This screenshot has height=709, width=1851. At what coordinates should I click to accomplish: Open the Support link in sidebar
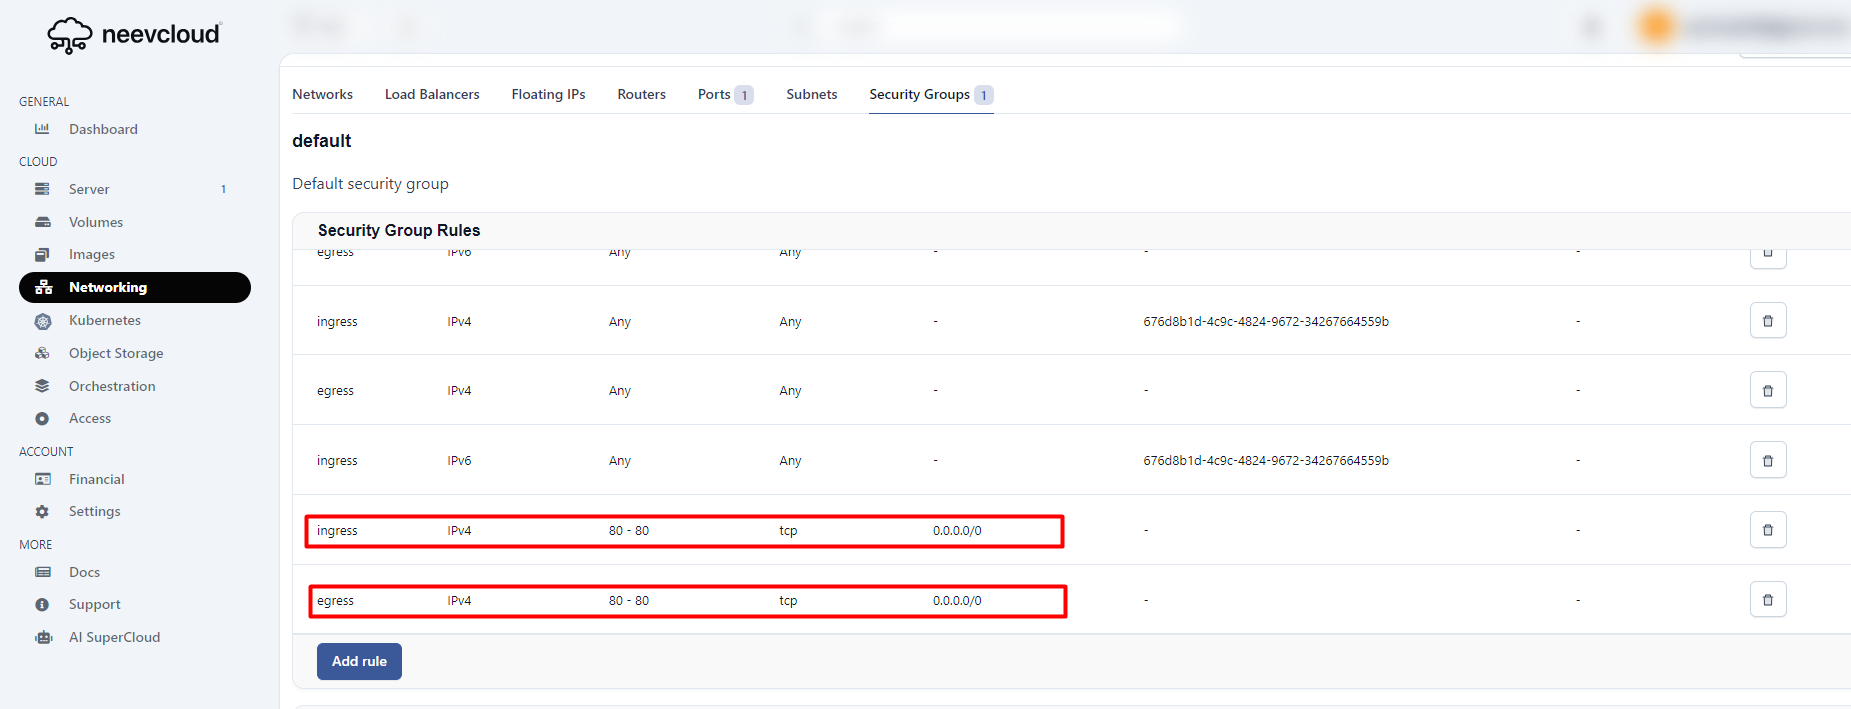coord(94,604)
